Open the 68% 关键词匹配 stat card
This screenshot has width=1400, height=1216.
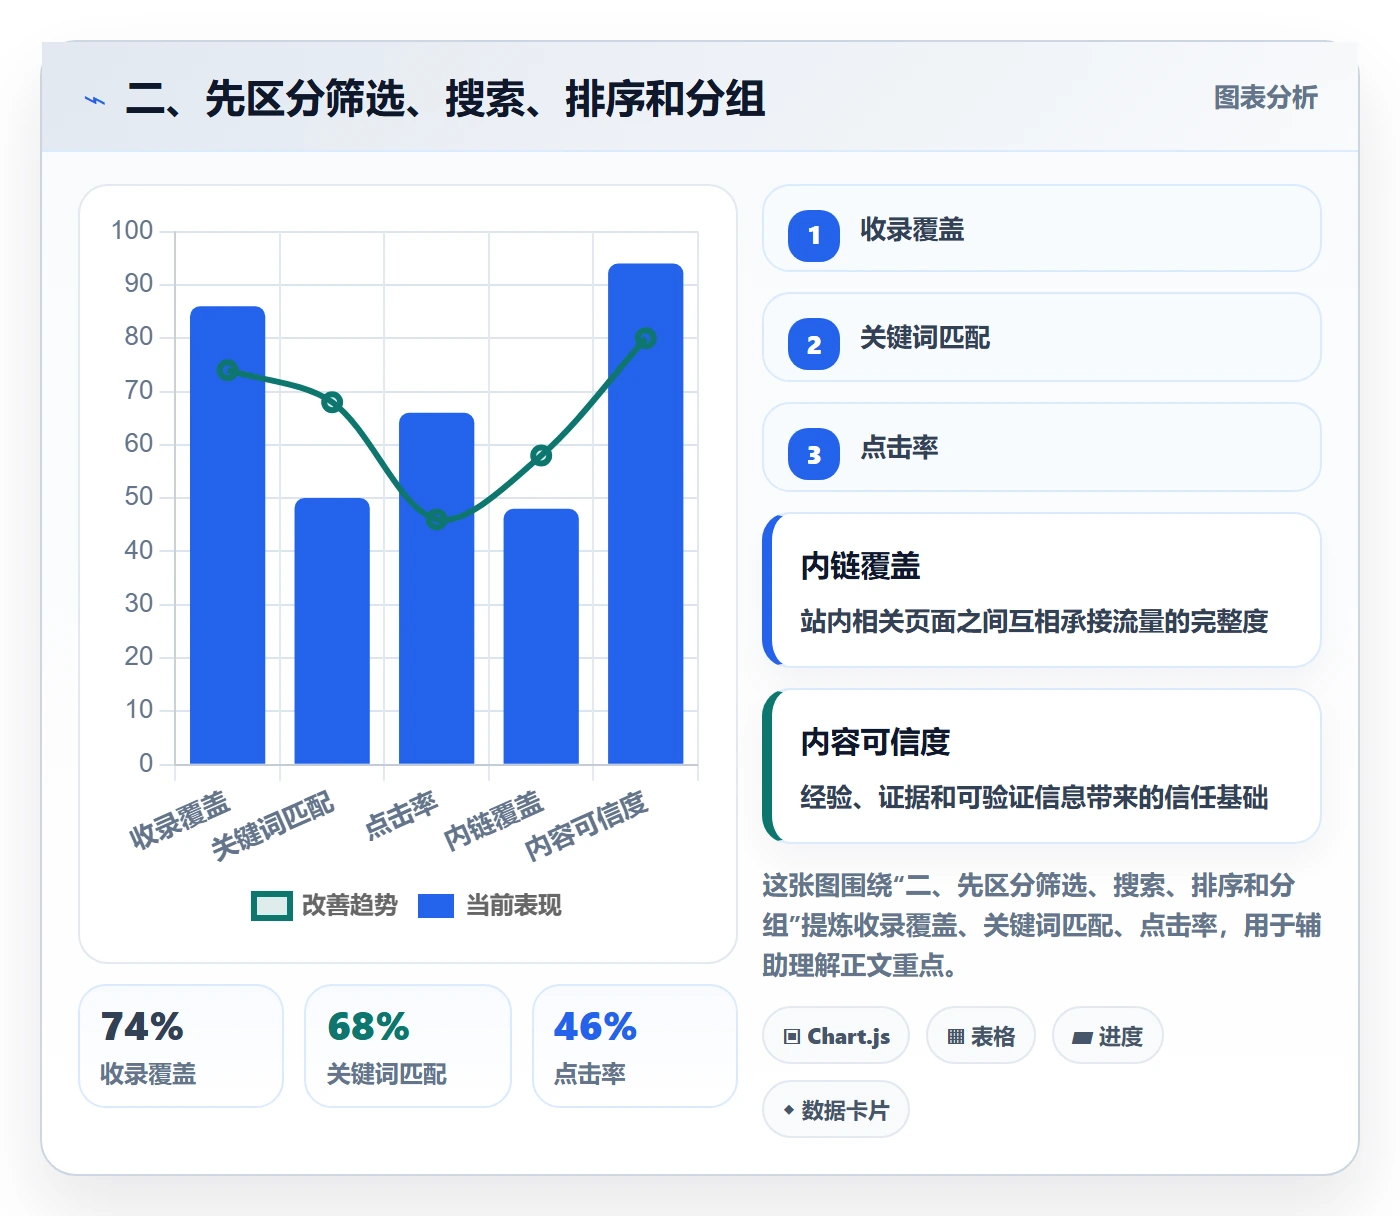coord(408,1046)
